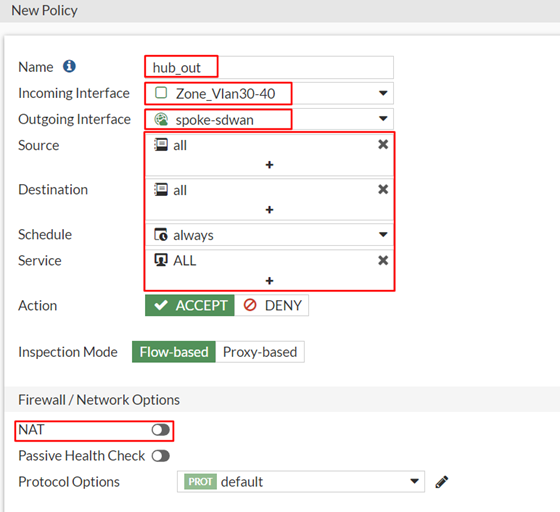Click the ALL service icon

coord(161,260)
